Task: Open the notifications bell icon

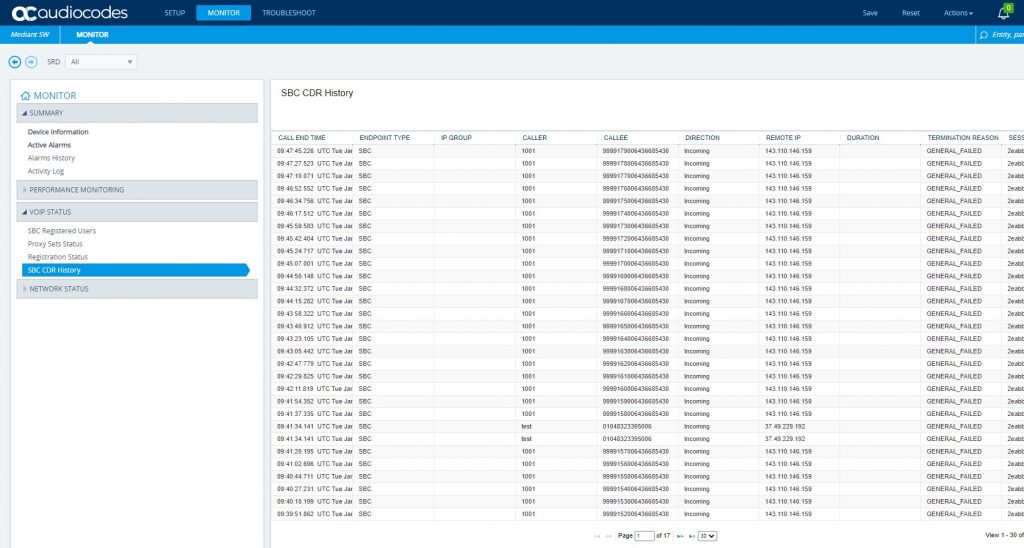Action: pos(1004,12)
